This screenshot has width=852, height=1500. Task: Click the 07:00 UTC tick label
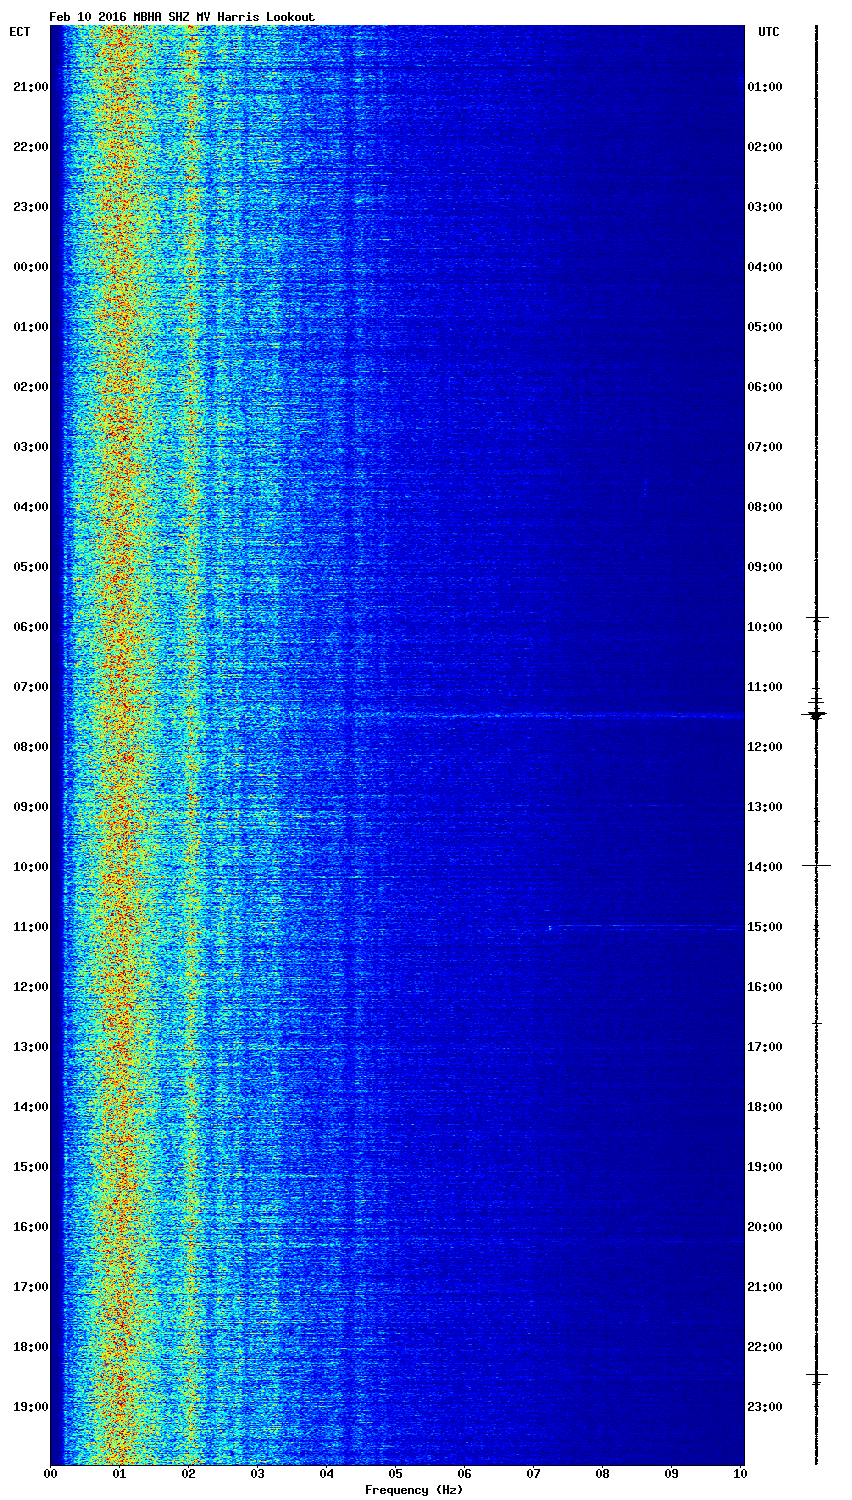765,447
